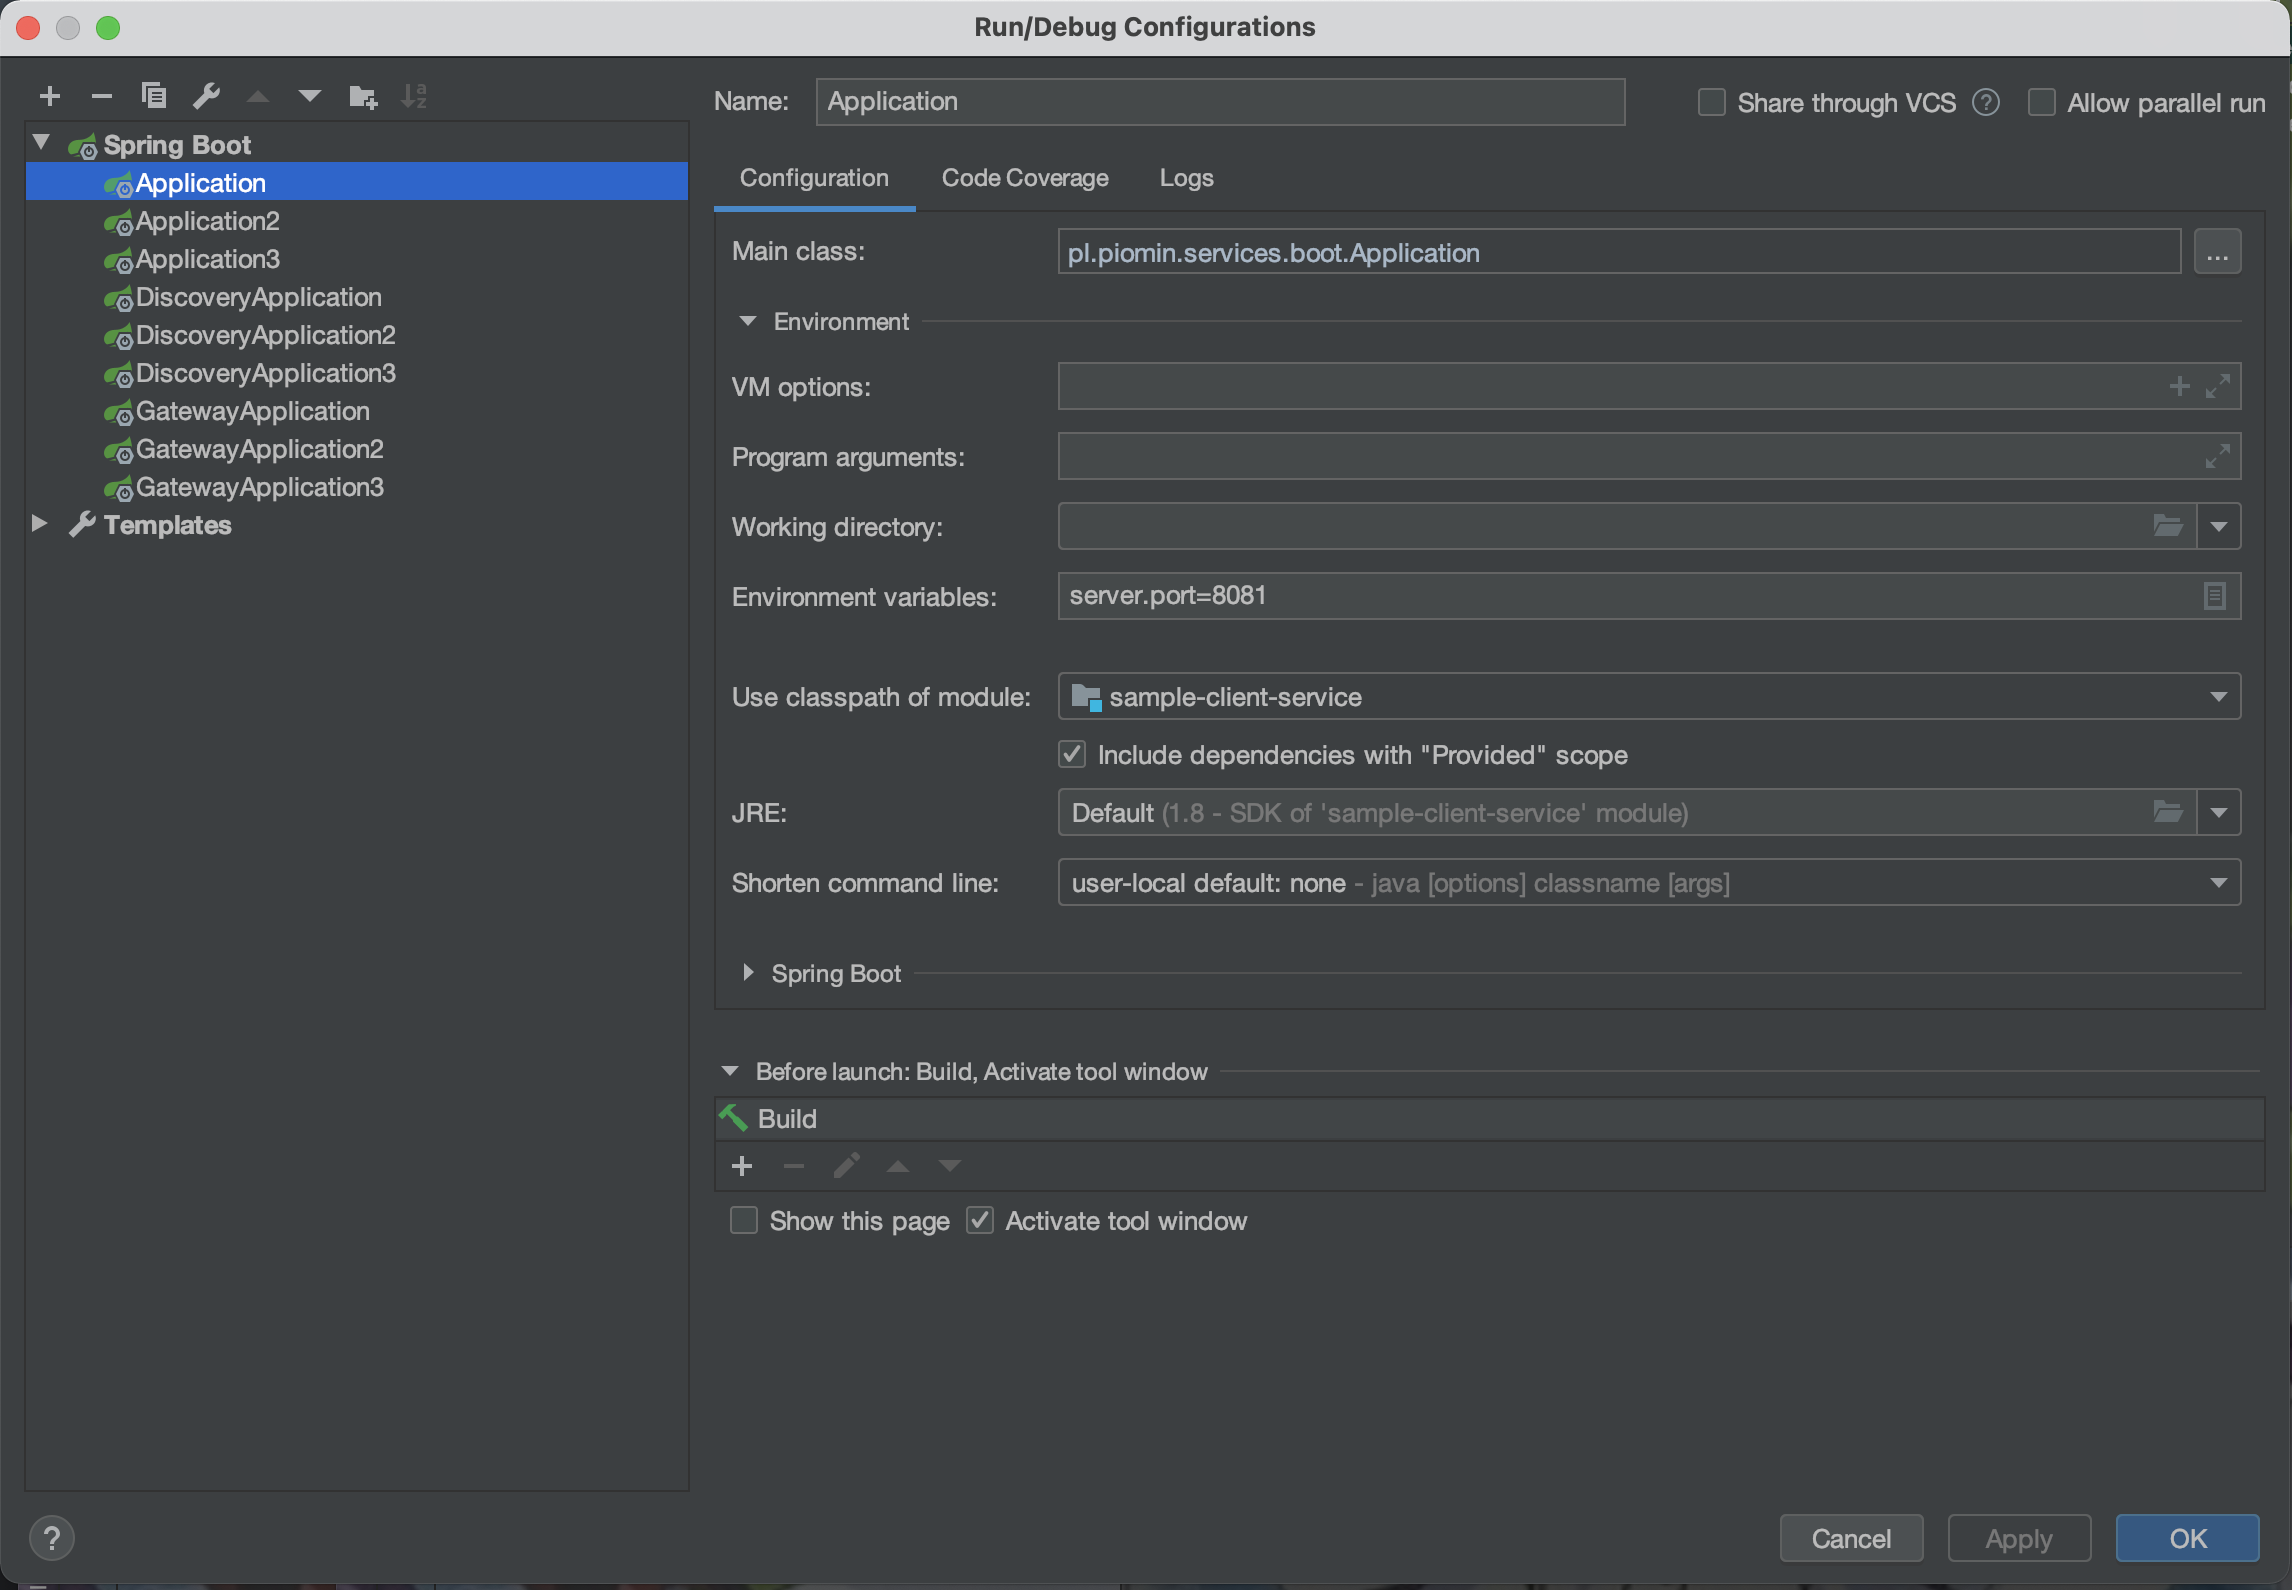Enable Allow parallel run checkbox
This screenshot has width=2292, height=1590.
tap(2041, 102)
